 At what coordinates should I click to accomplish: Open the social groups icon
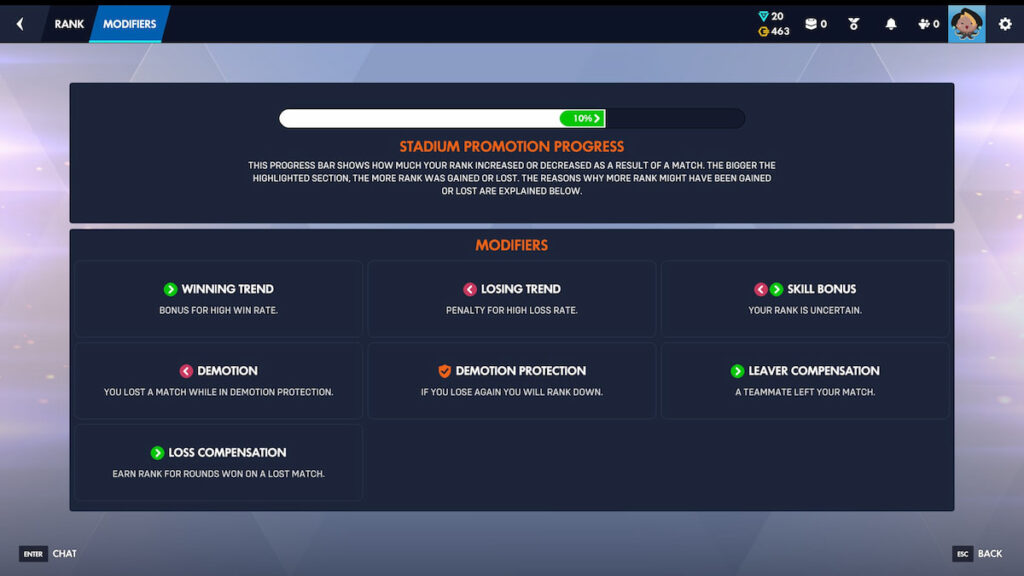(x=924, y=23)
